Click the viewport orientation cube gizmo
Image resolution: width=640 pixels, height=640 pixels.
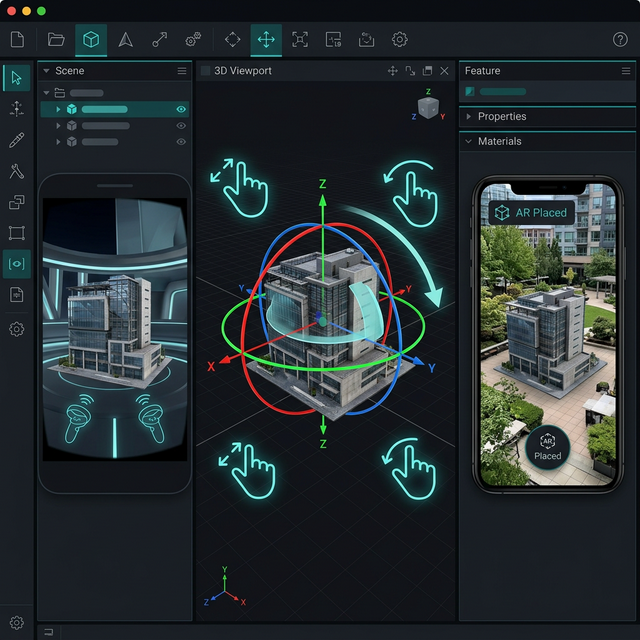pos(429,107)
